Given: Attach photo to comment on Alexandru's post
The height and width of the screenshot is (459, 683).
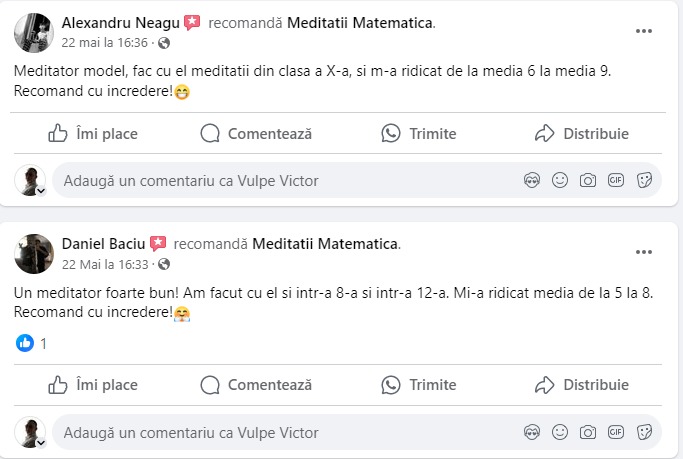Looking at the screenshot, I should tap(588, 181).
